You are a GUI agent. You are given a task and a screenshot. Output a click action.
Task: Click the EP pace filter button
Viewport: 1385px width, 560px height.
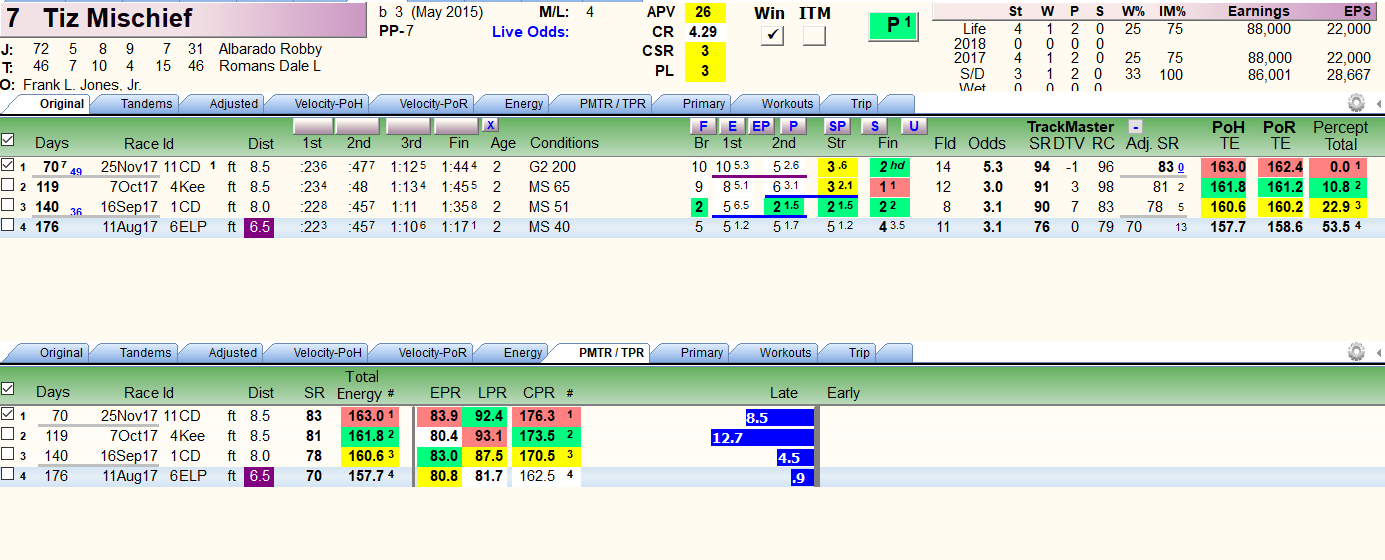pyautogui.click(x=762, y=126)
